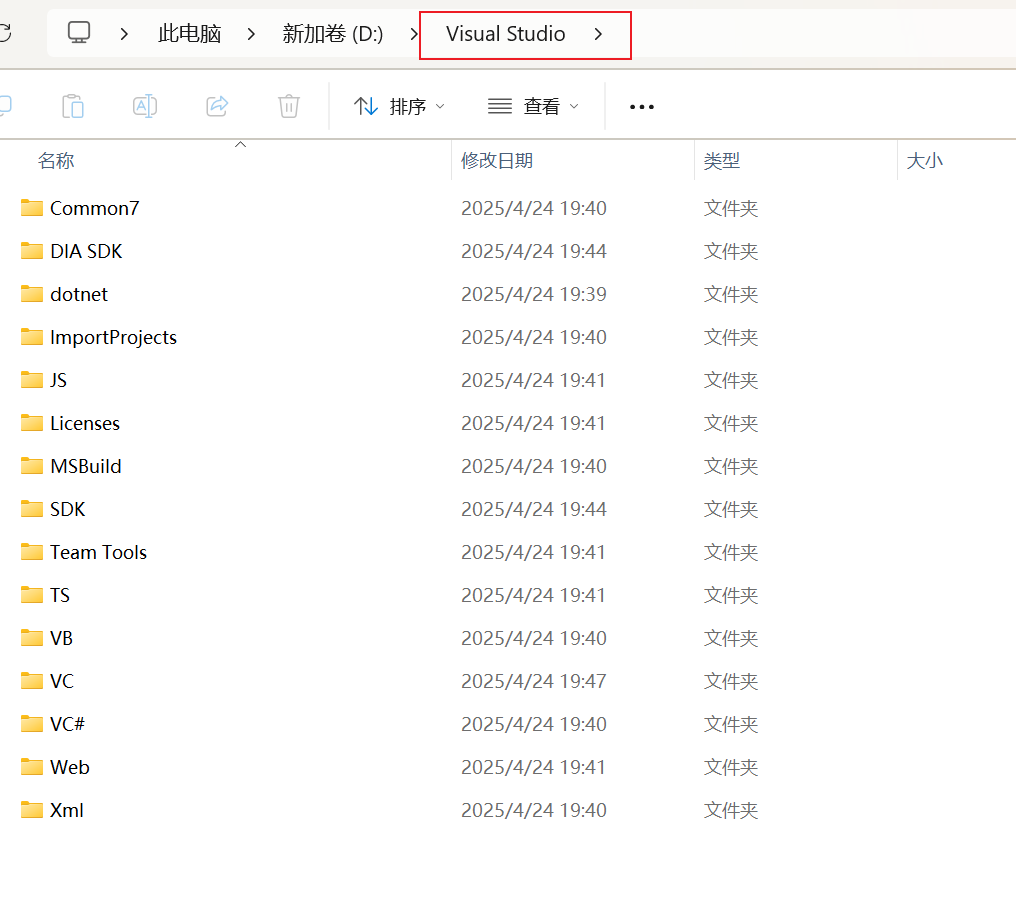Select the DIA SDK folder name
Image resolution: width=1016 pixels, height=903 pixels.
(86, 251)
